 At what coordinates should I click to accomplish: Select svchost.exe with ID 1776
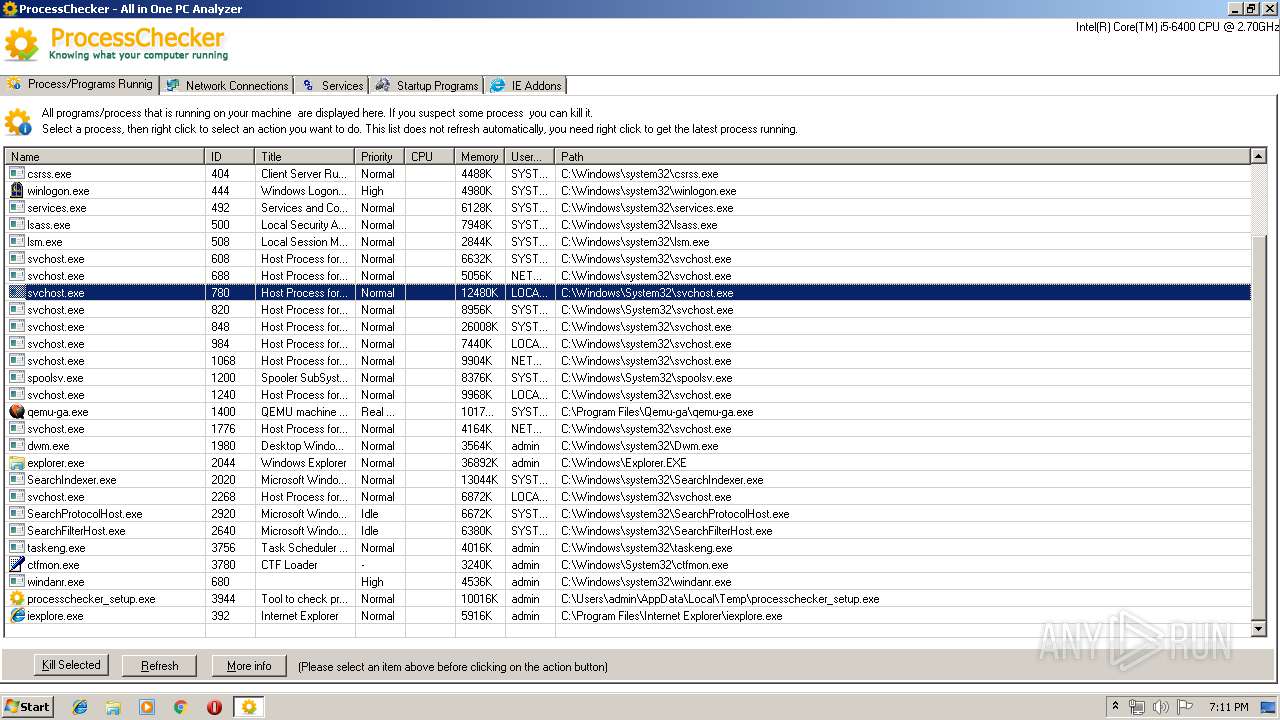[628, 428]
